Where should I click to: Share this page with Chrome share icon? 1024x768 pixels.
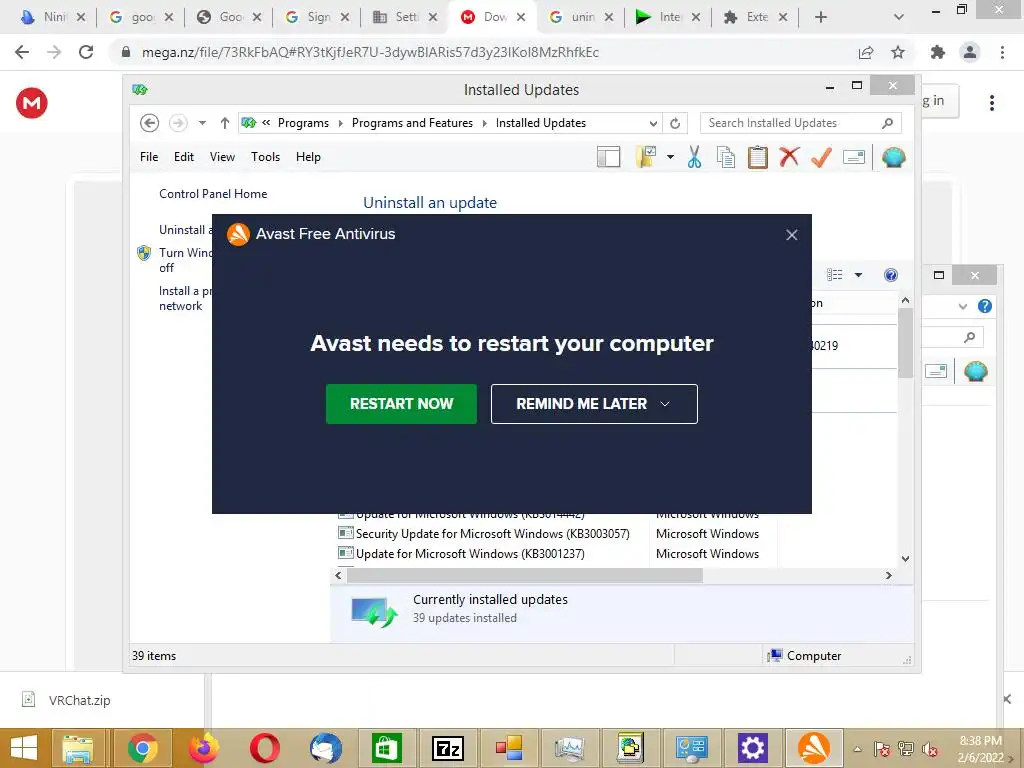(x=866, y=53)
